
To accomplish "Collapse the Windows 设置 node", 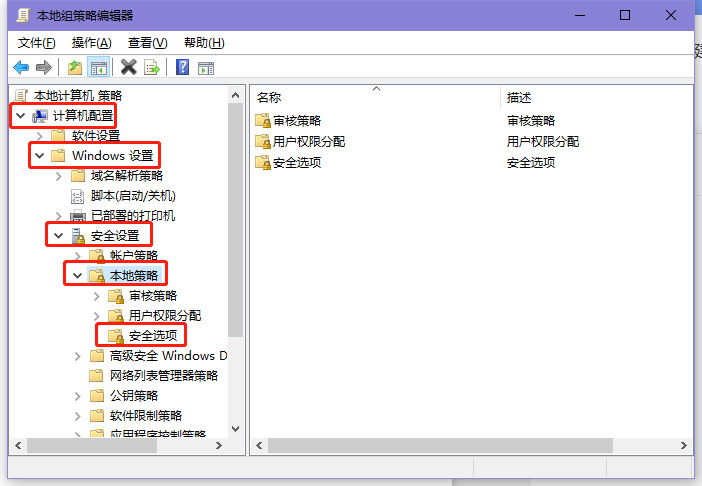I will point(39,156).
